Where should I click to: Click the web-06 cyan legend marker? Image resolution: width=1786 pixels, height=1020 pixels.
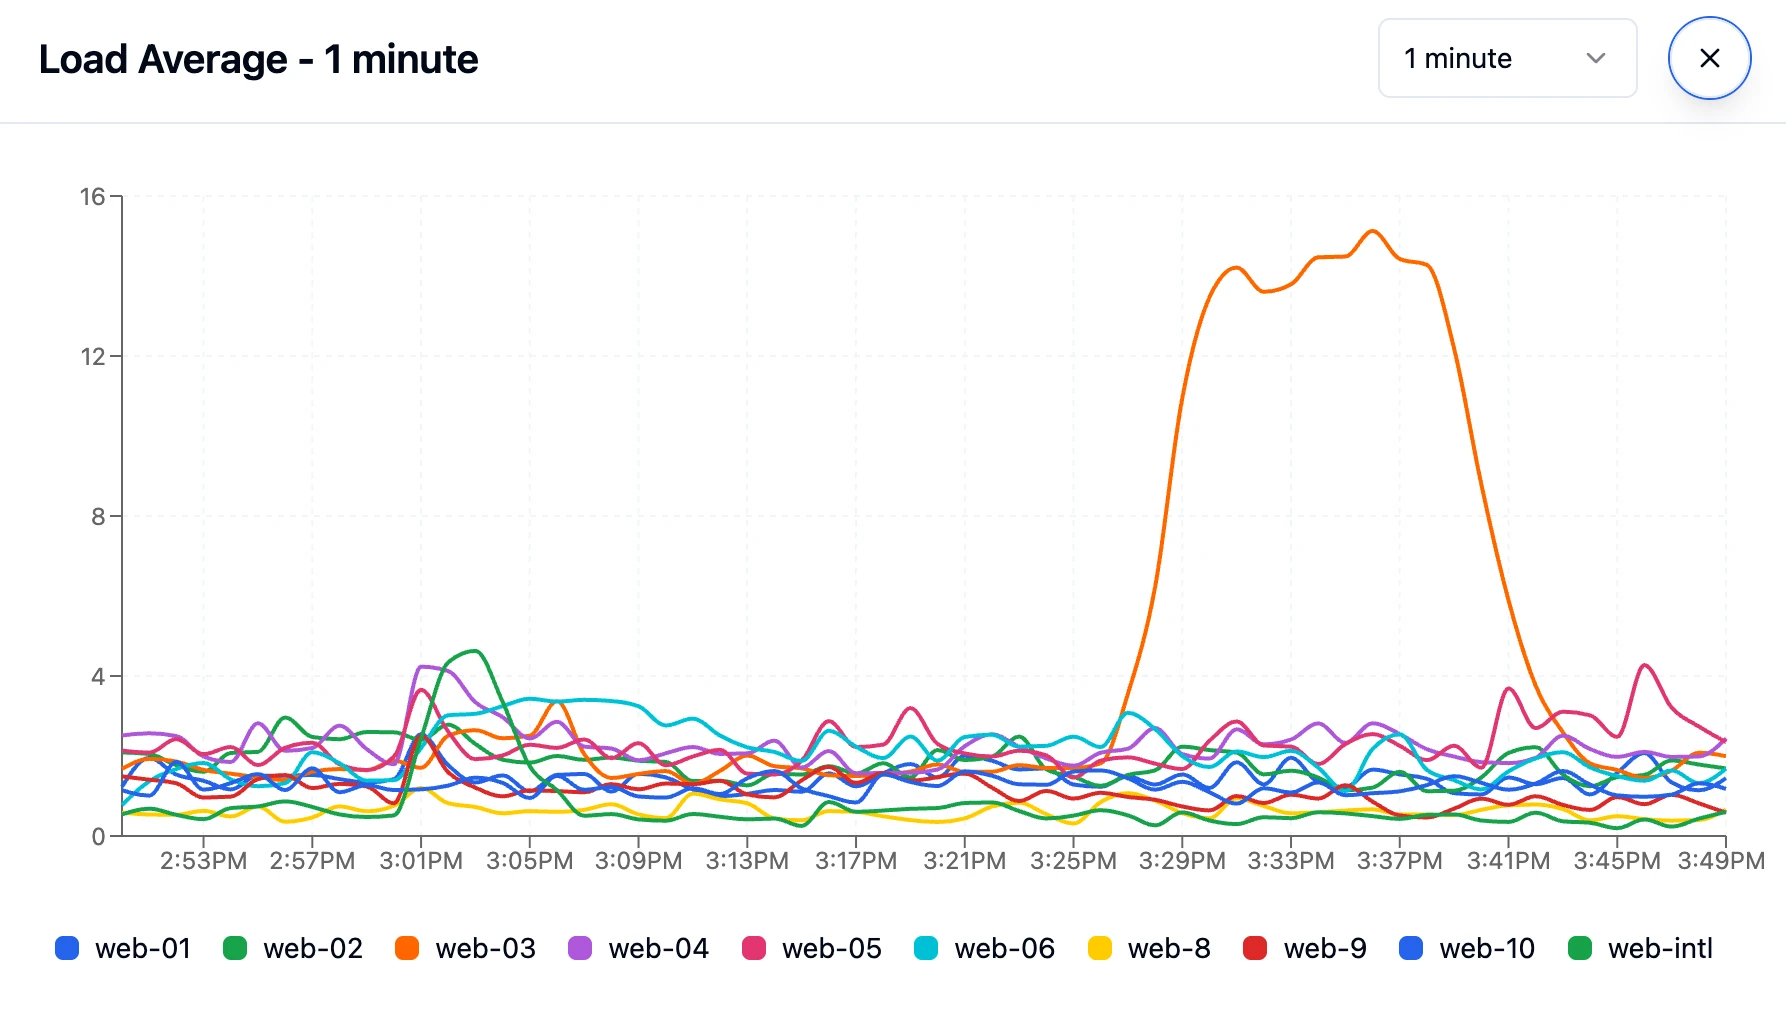click(928, 948)
